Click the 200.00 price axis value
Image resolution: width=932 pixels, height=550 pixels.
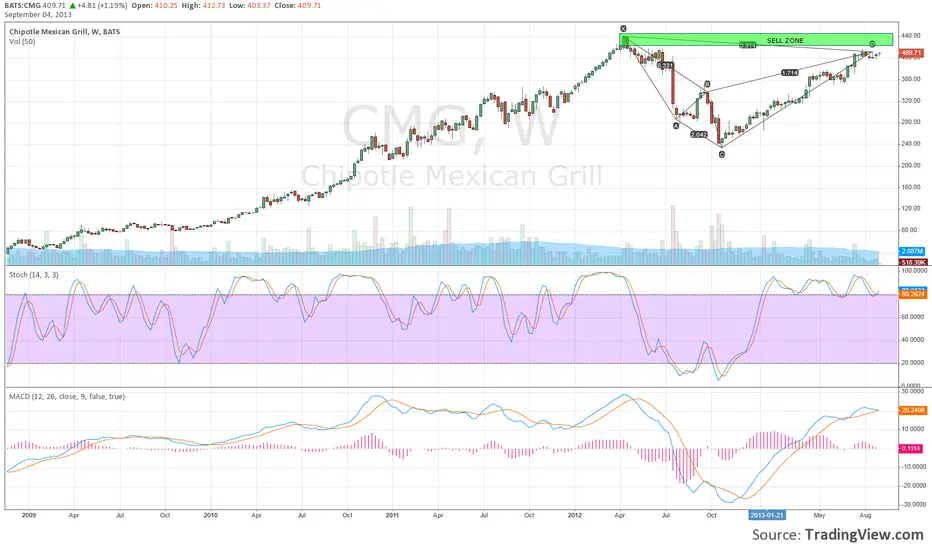click(x=911, y=165)
